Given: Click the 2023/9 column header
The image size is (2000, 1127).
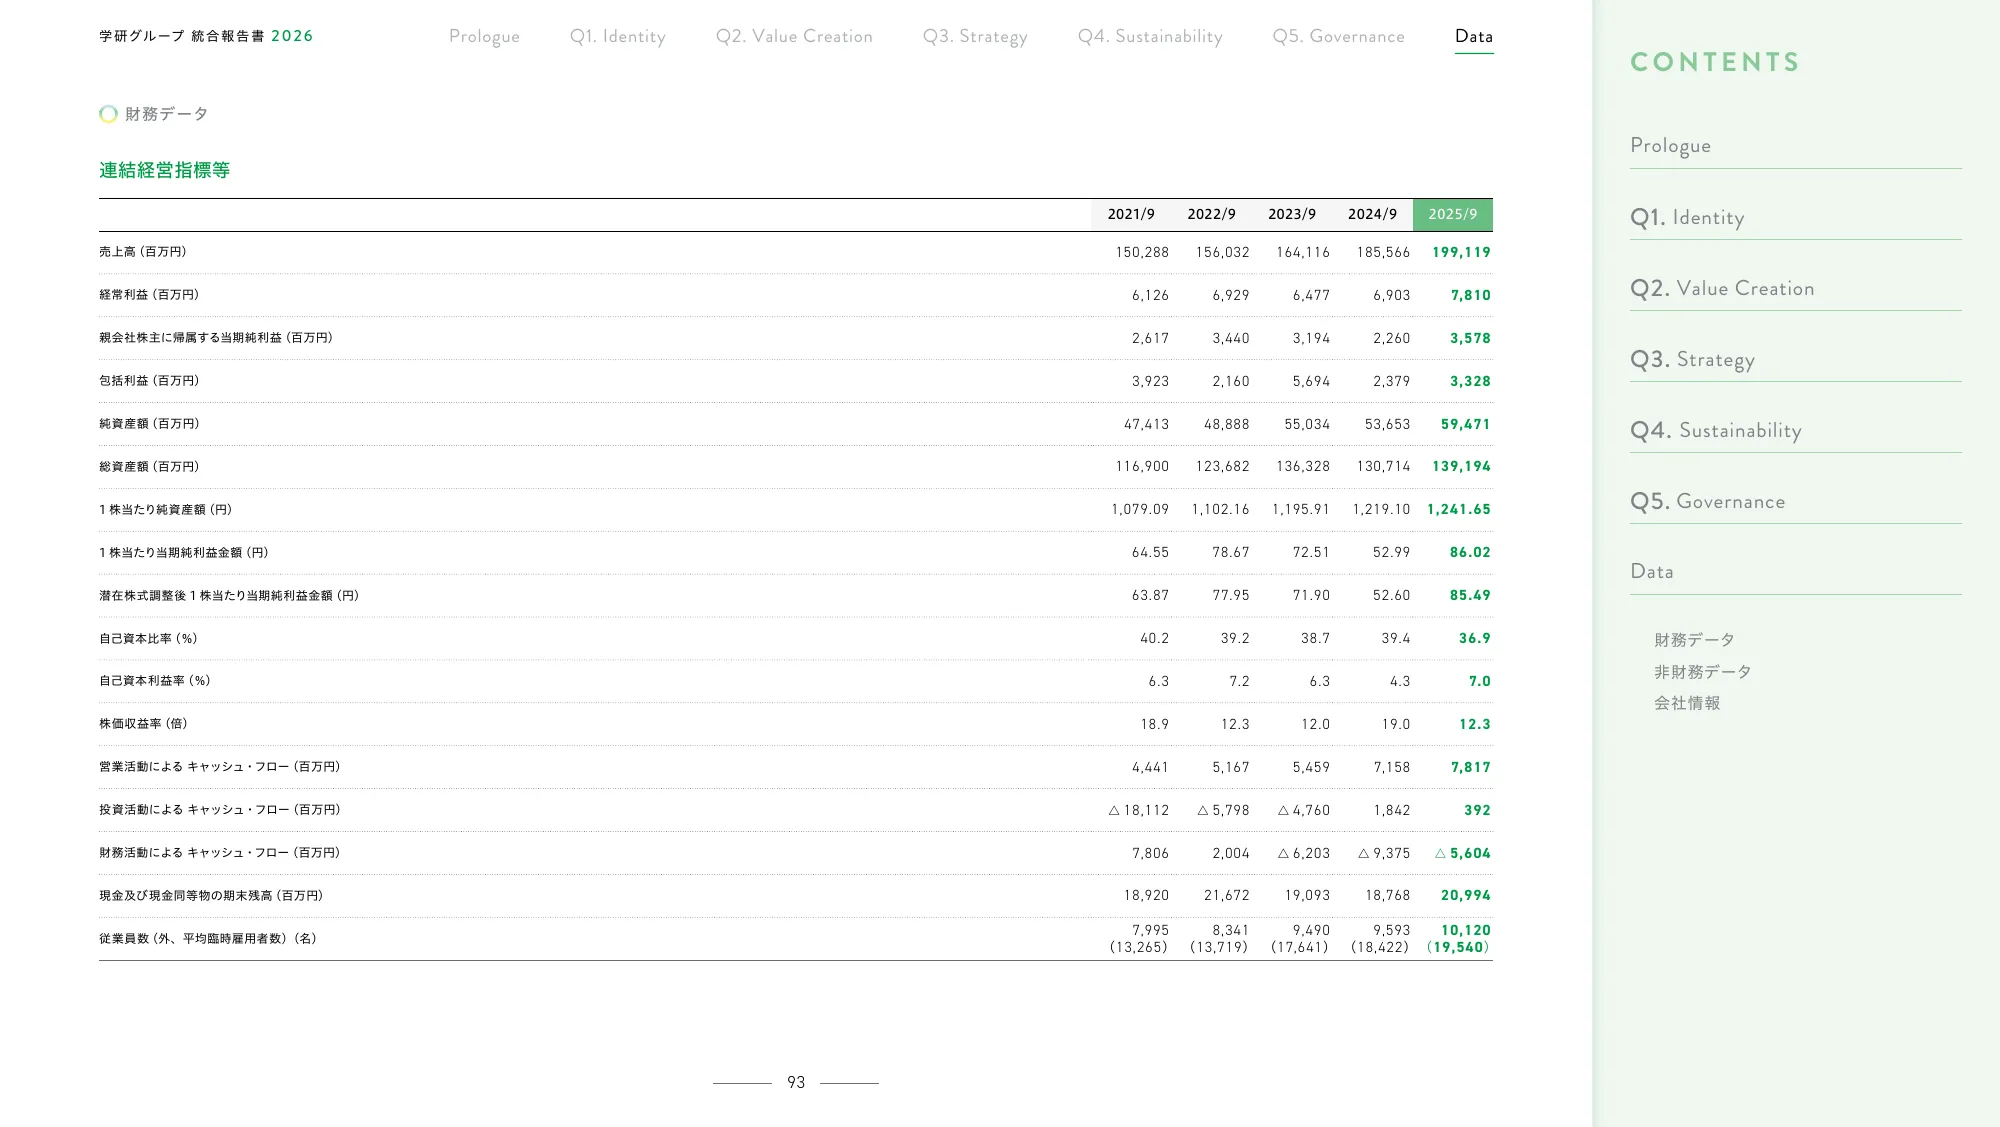Looking at the screenshot, I should 1292,214.
